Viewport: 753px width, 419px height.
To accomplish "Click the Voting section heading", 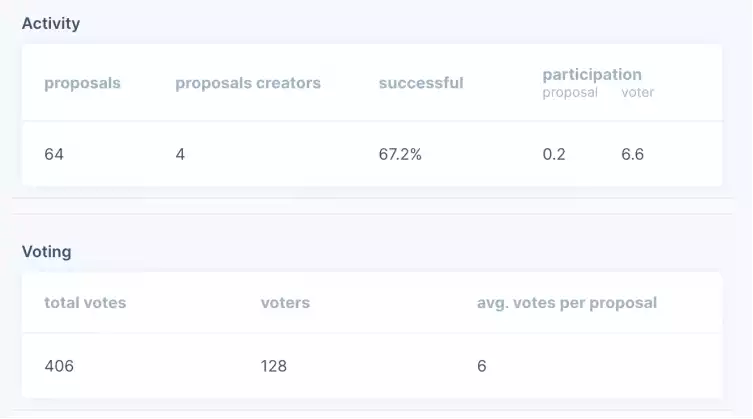I will tap(47, 251).
